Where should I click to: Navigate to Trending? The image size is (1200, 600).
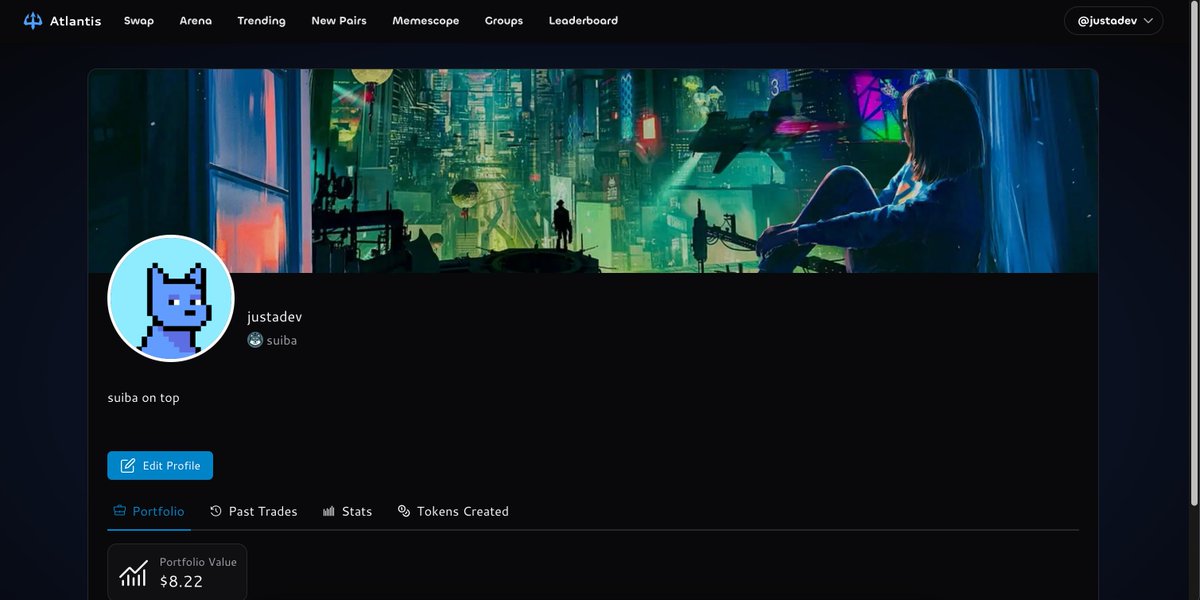[261, 21]
